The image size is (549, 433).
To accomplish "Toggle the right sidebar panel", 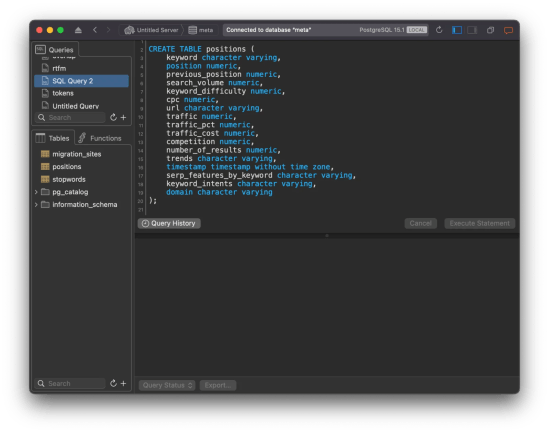I will click(472, 30).
